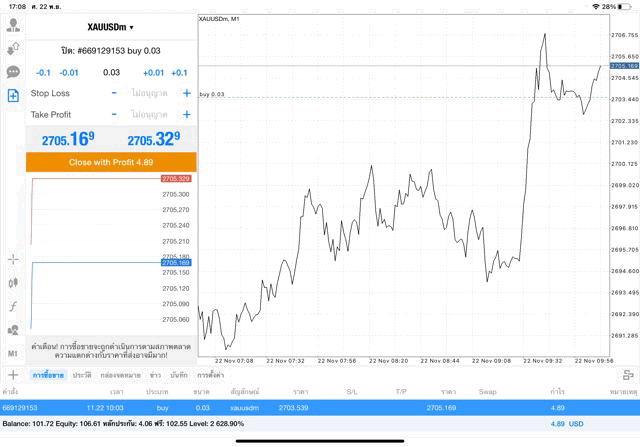Switch to the ข่าว (News) tab
640x447 pixels.
pyautogui.click(x=155, y=374)
